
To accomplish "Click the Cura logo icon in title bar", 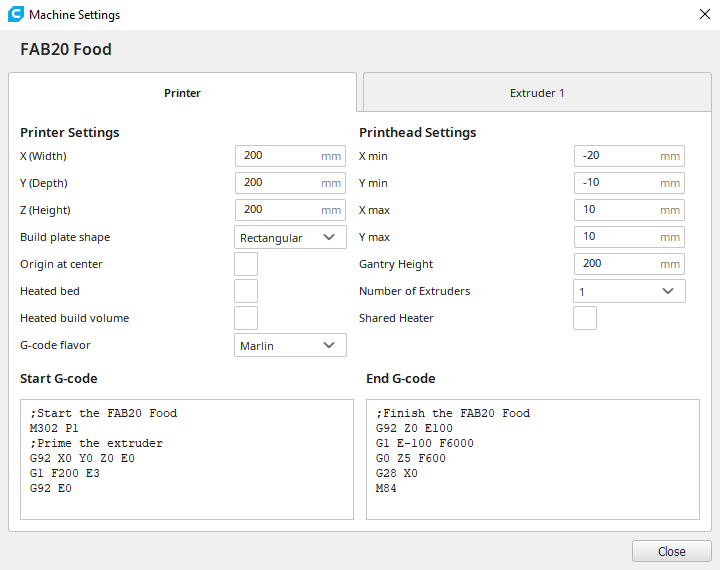I will tap(15, 15).
